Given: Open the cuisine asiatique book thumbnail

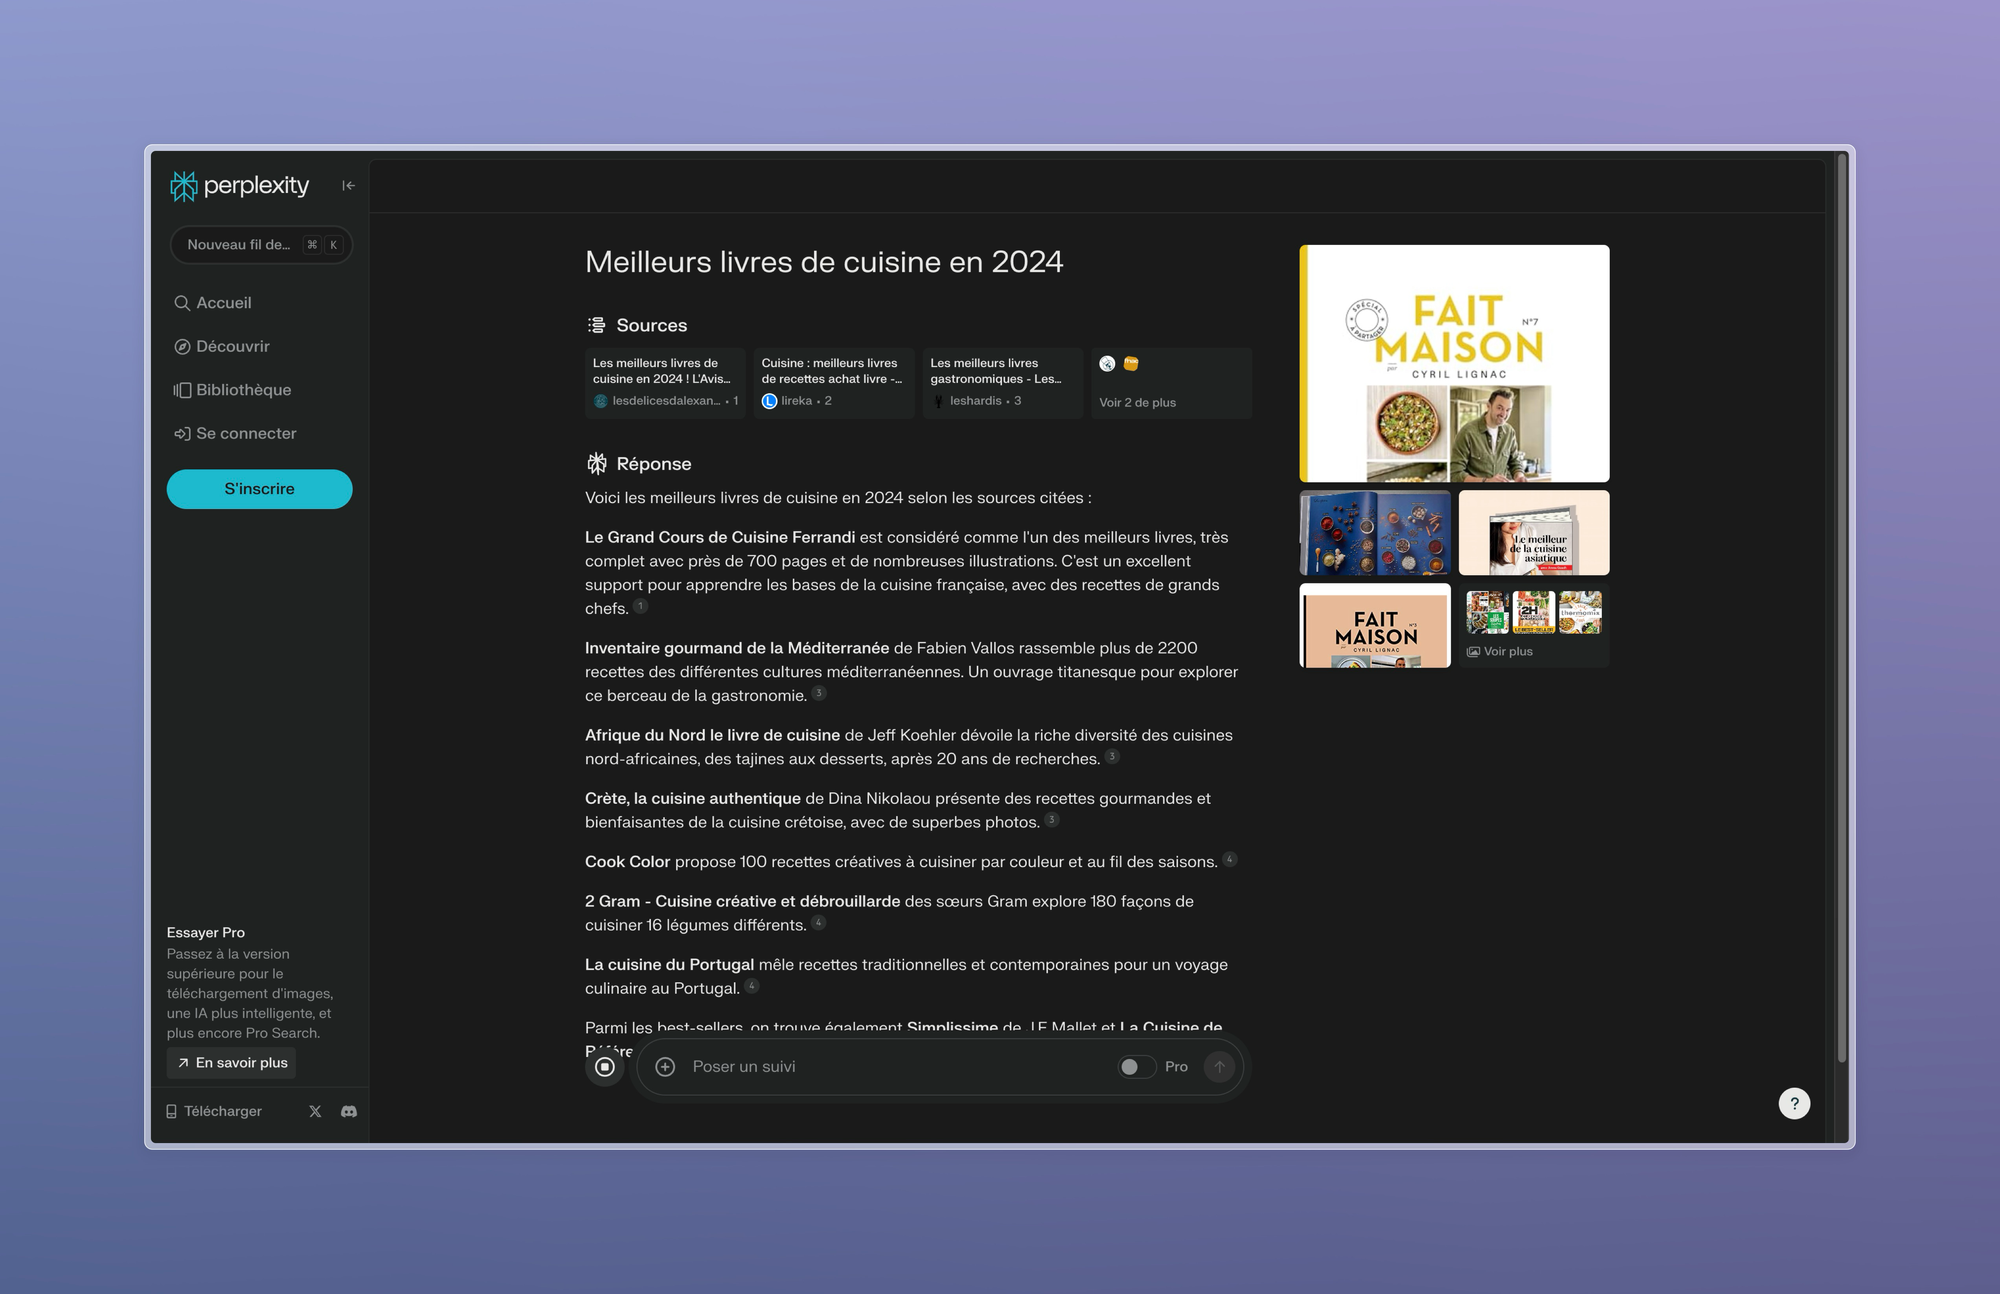Looking at the screenshot, I should point(1534,533).
